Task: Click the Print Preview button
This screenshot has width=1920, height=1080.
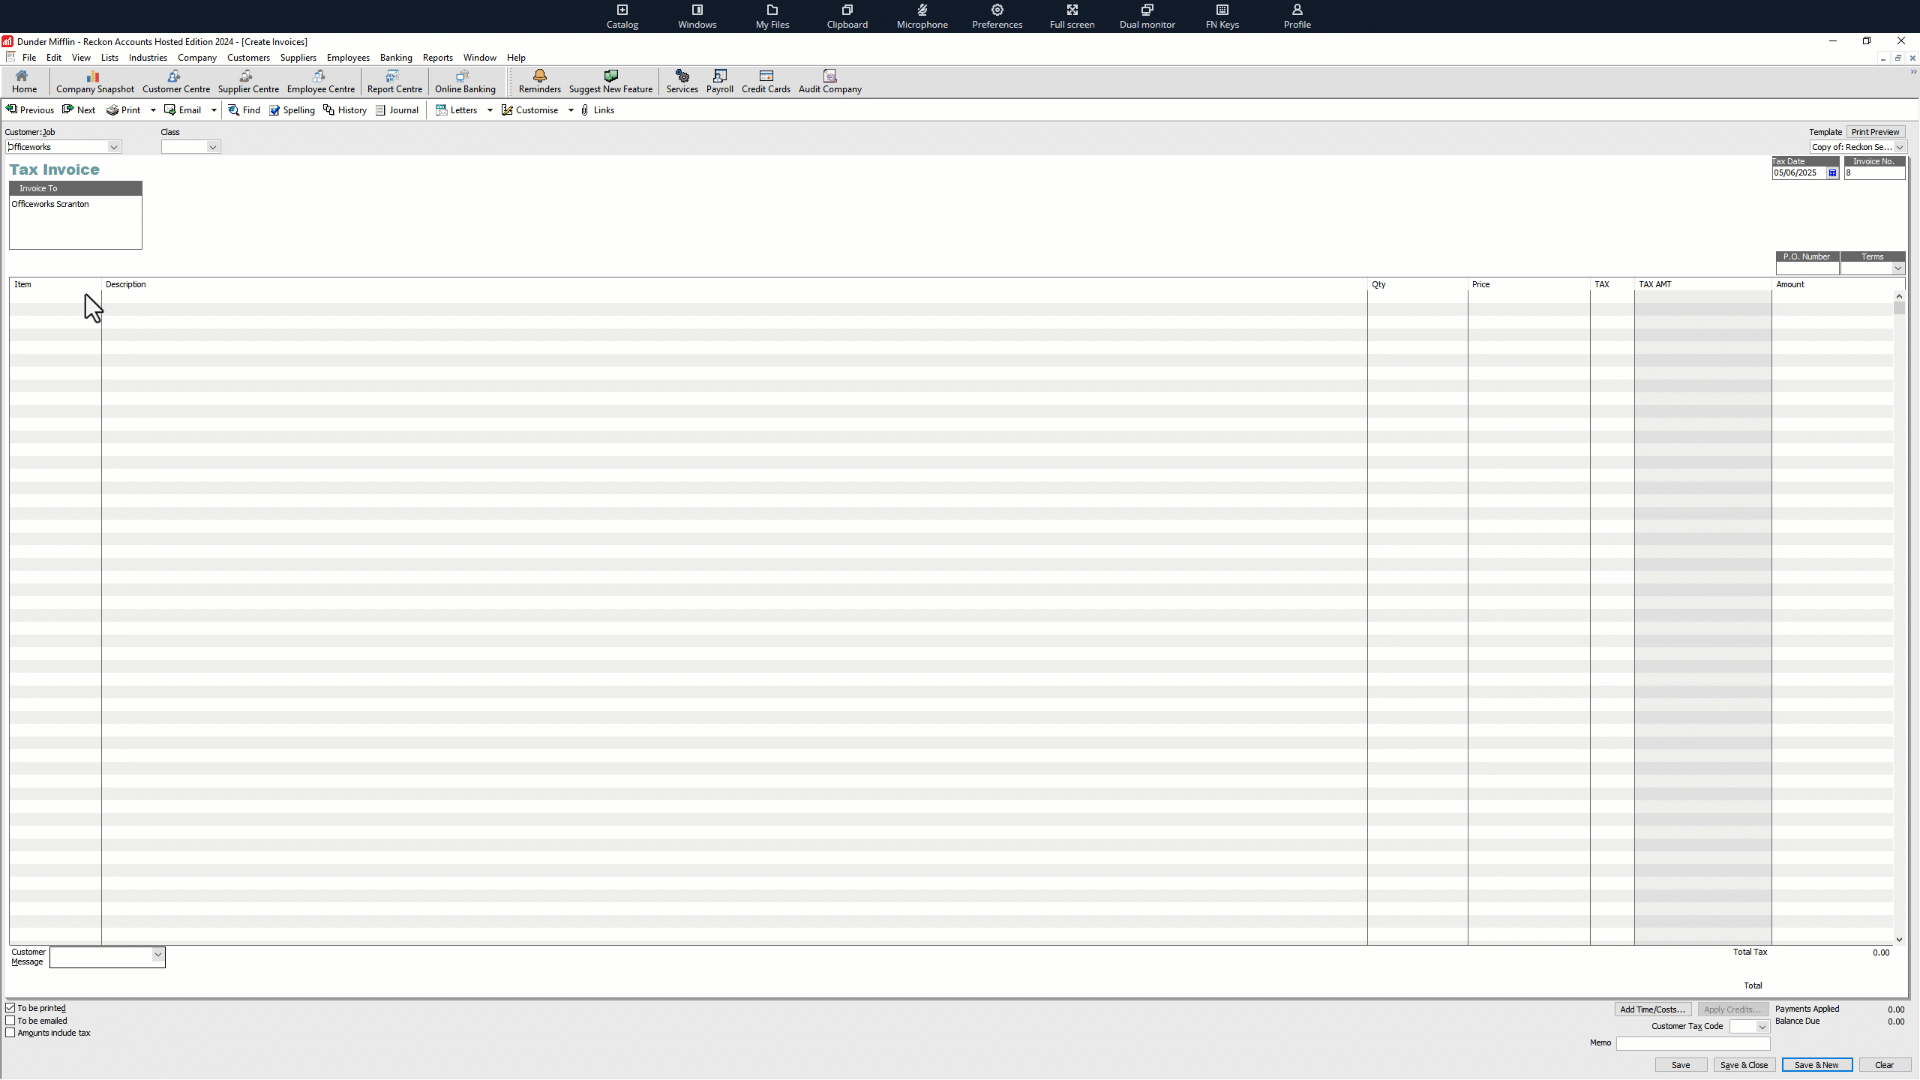Action: click(1875, 132)
